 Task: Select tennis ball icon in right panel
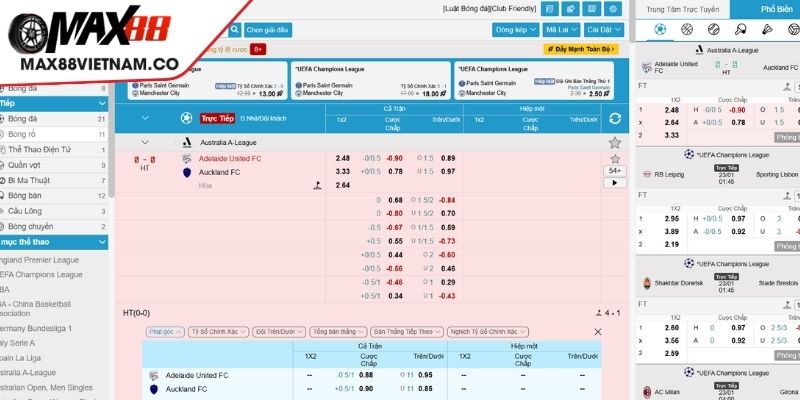pyautogui.click(x=713, y=29)
